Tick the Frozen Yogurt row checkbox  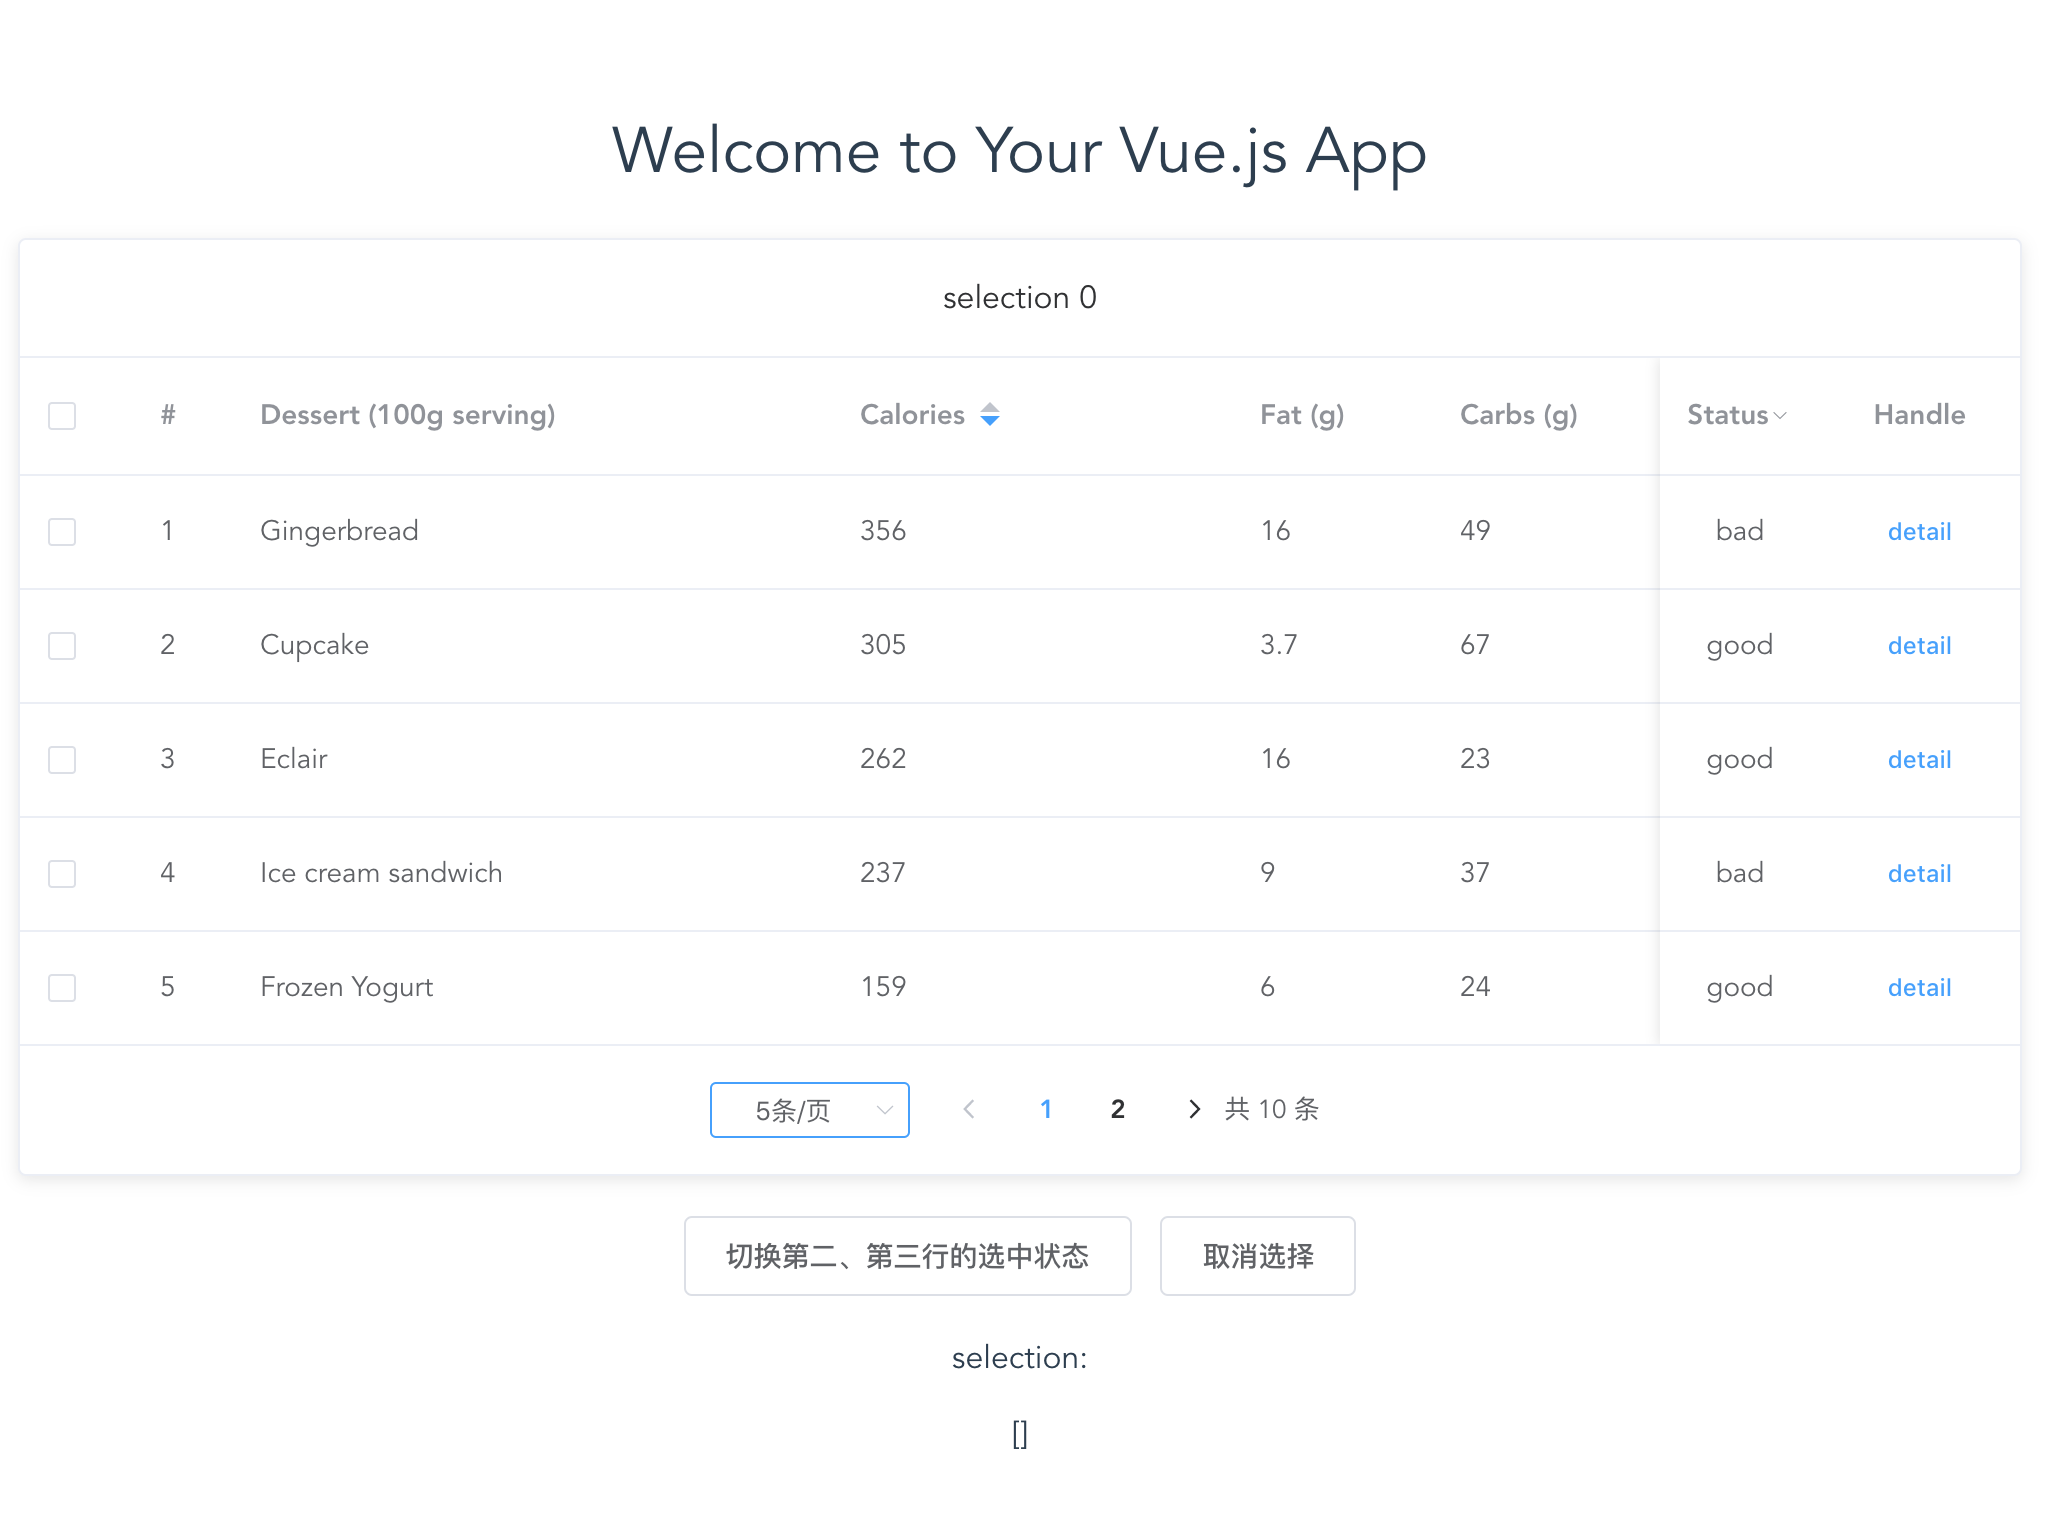62,988
